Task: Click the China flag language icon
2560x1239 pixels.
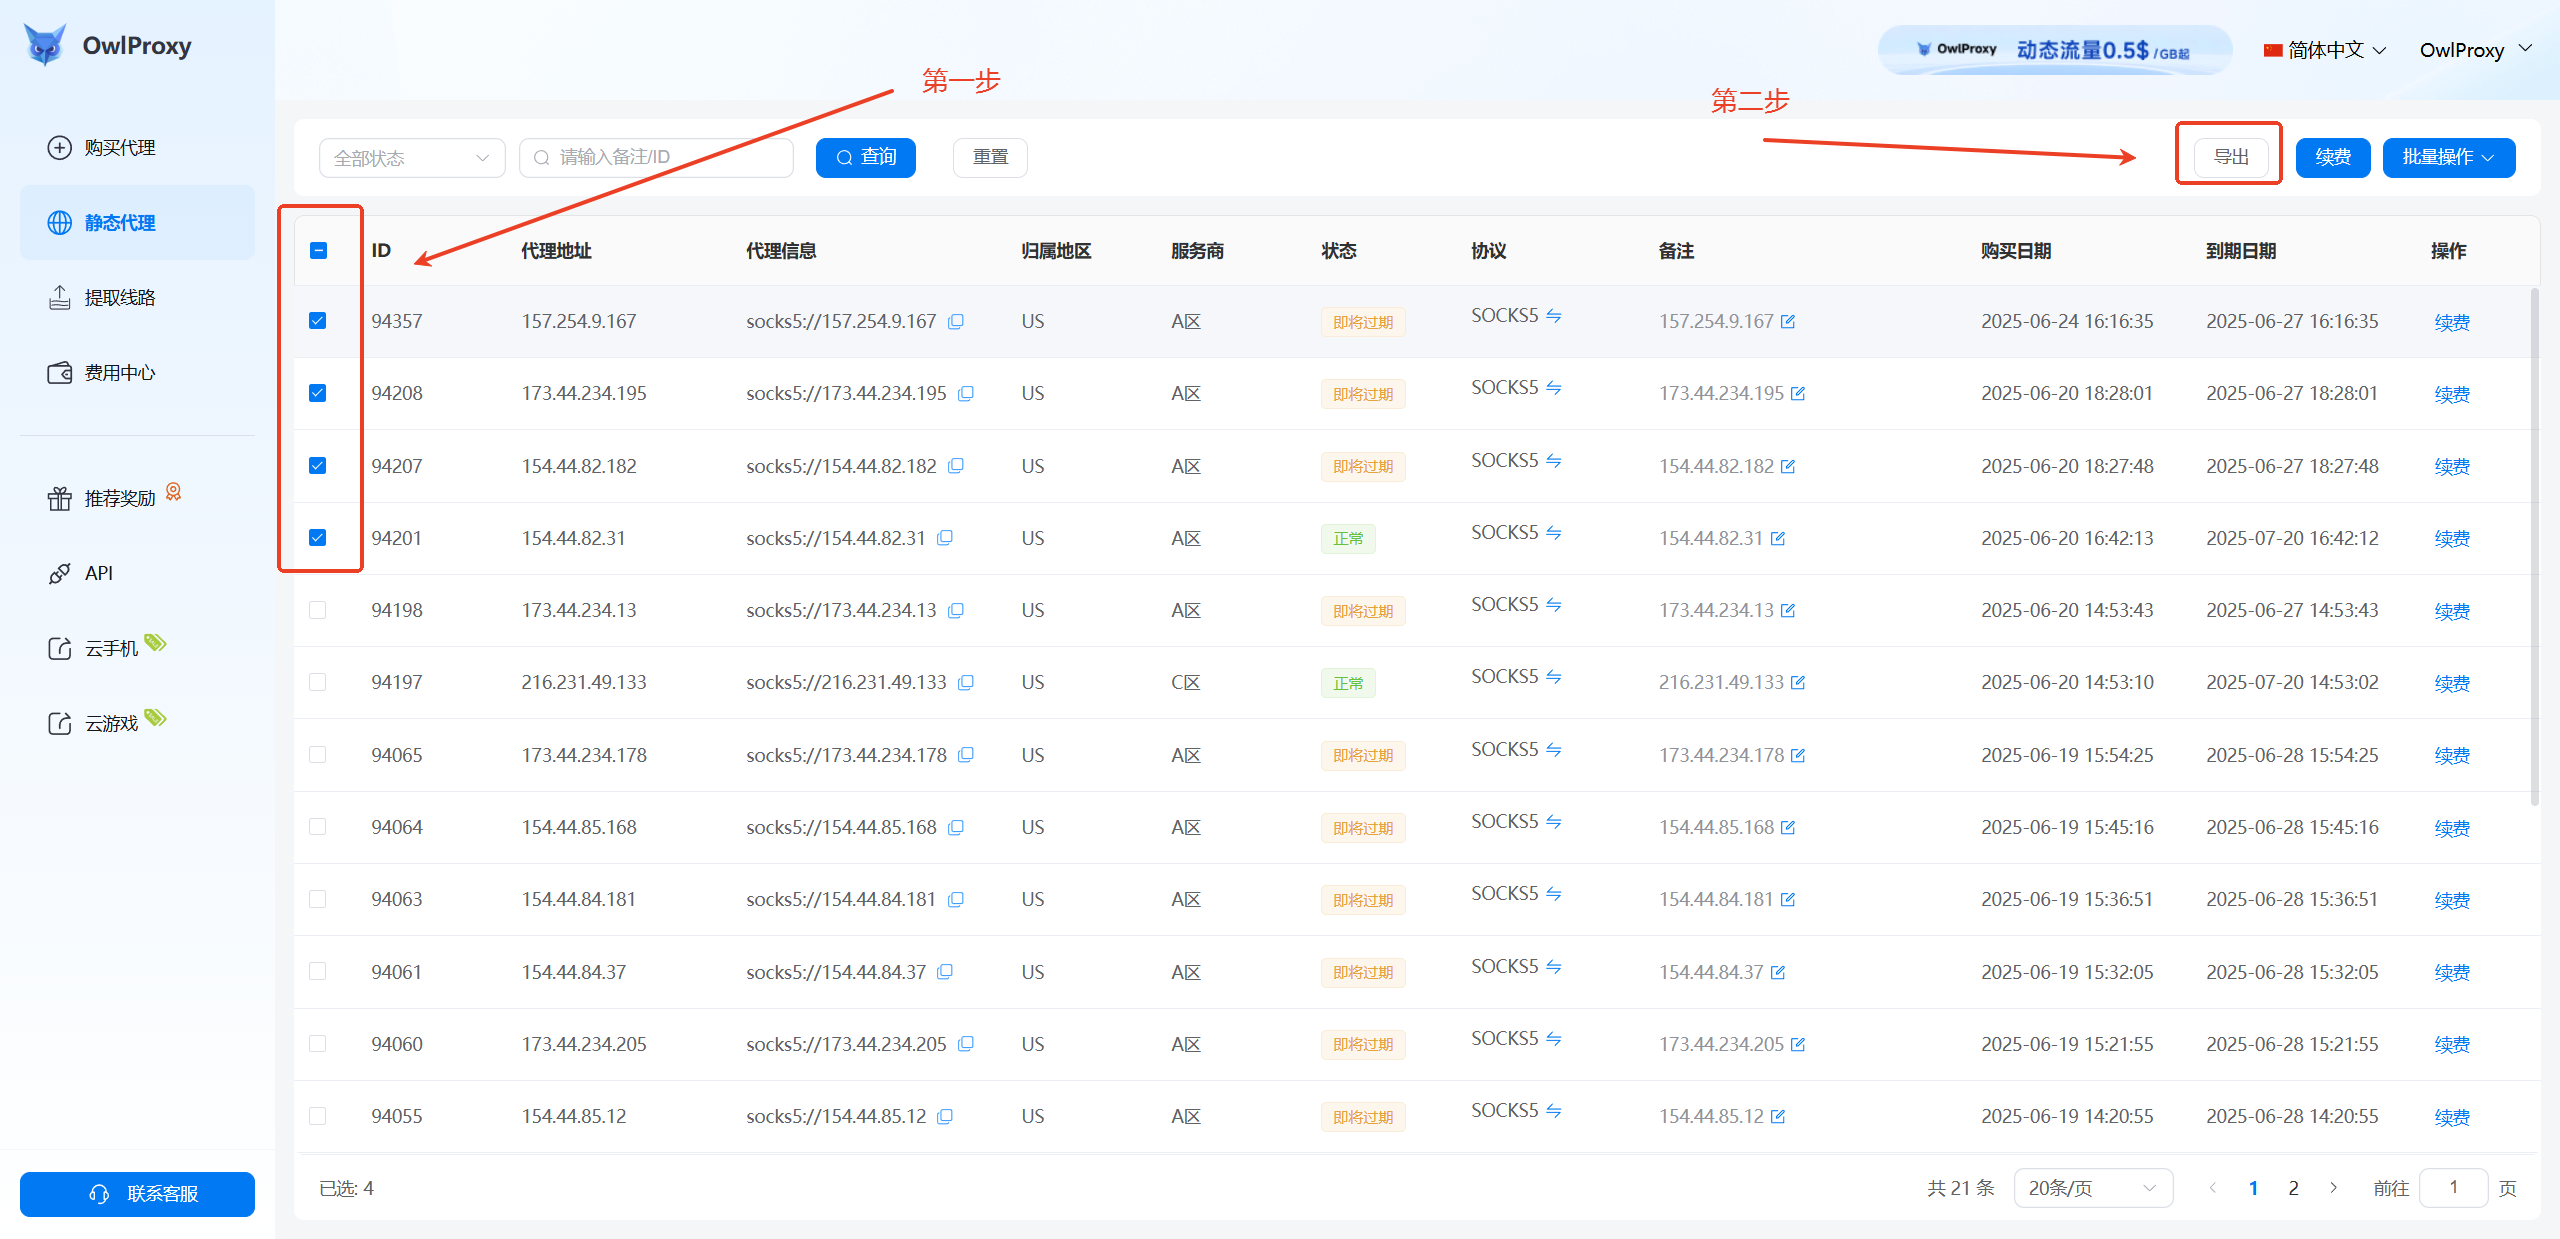Action: click(2273, 50)
